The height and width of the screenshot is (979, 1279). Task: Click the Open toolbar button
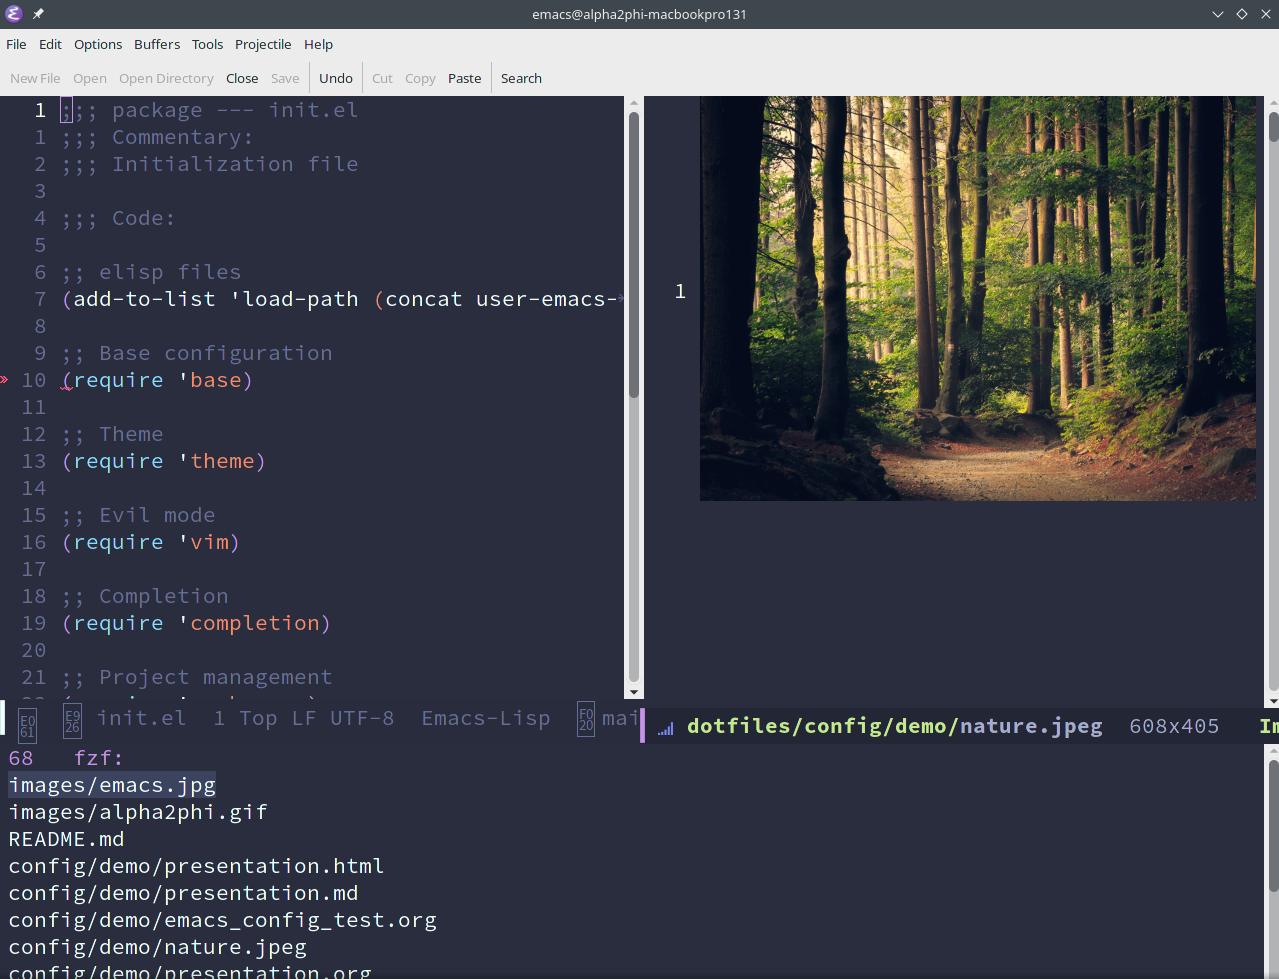(90, 78)
